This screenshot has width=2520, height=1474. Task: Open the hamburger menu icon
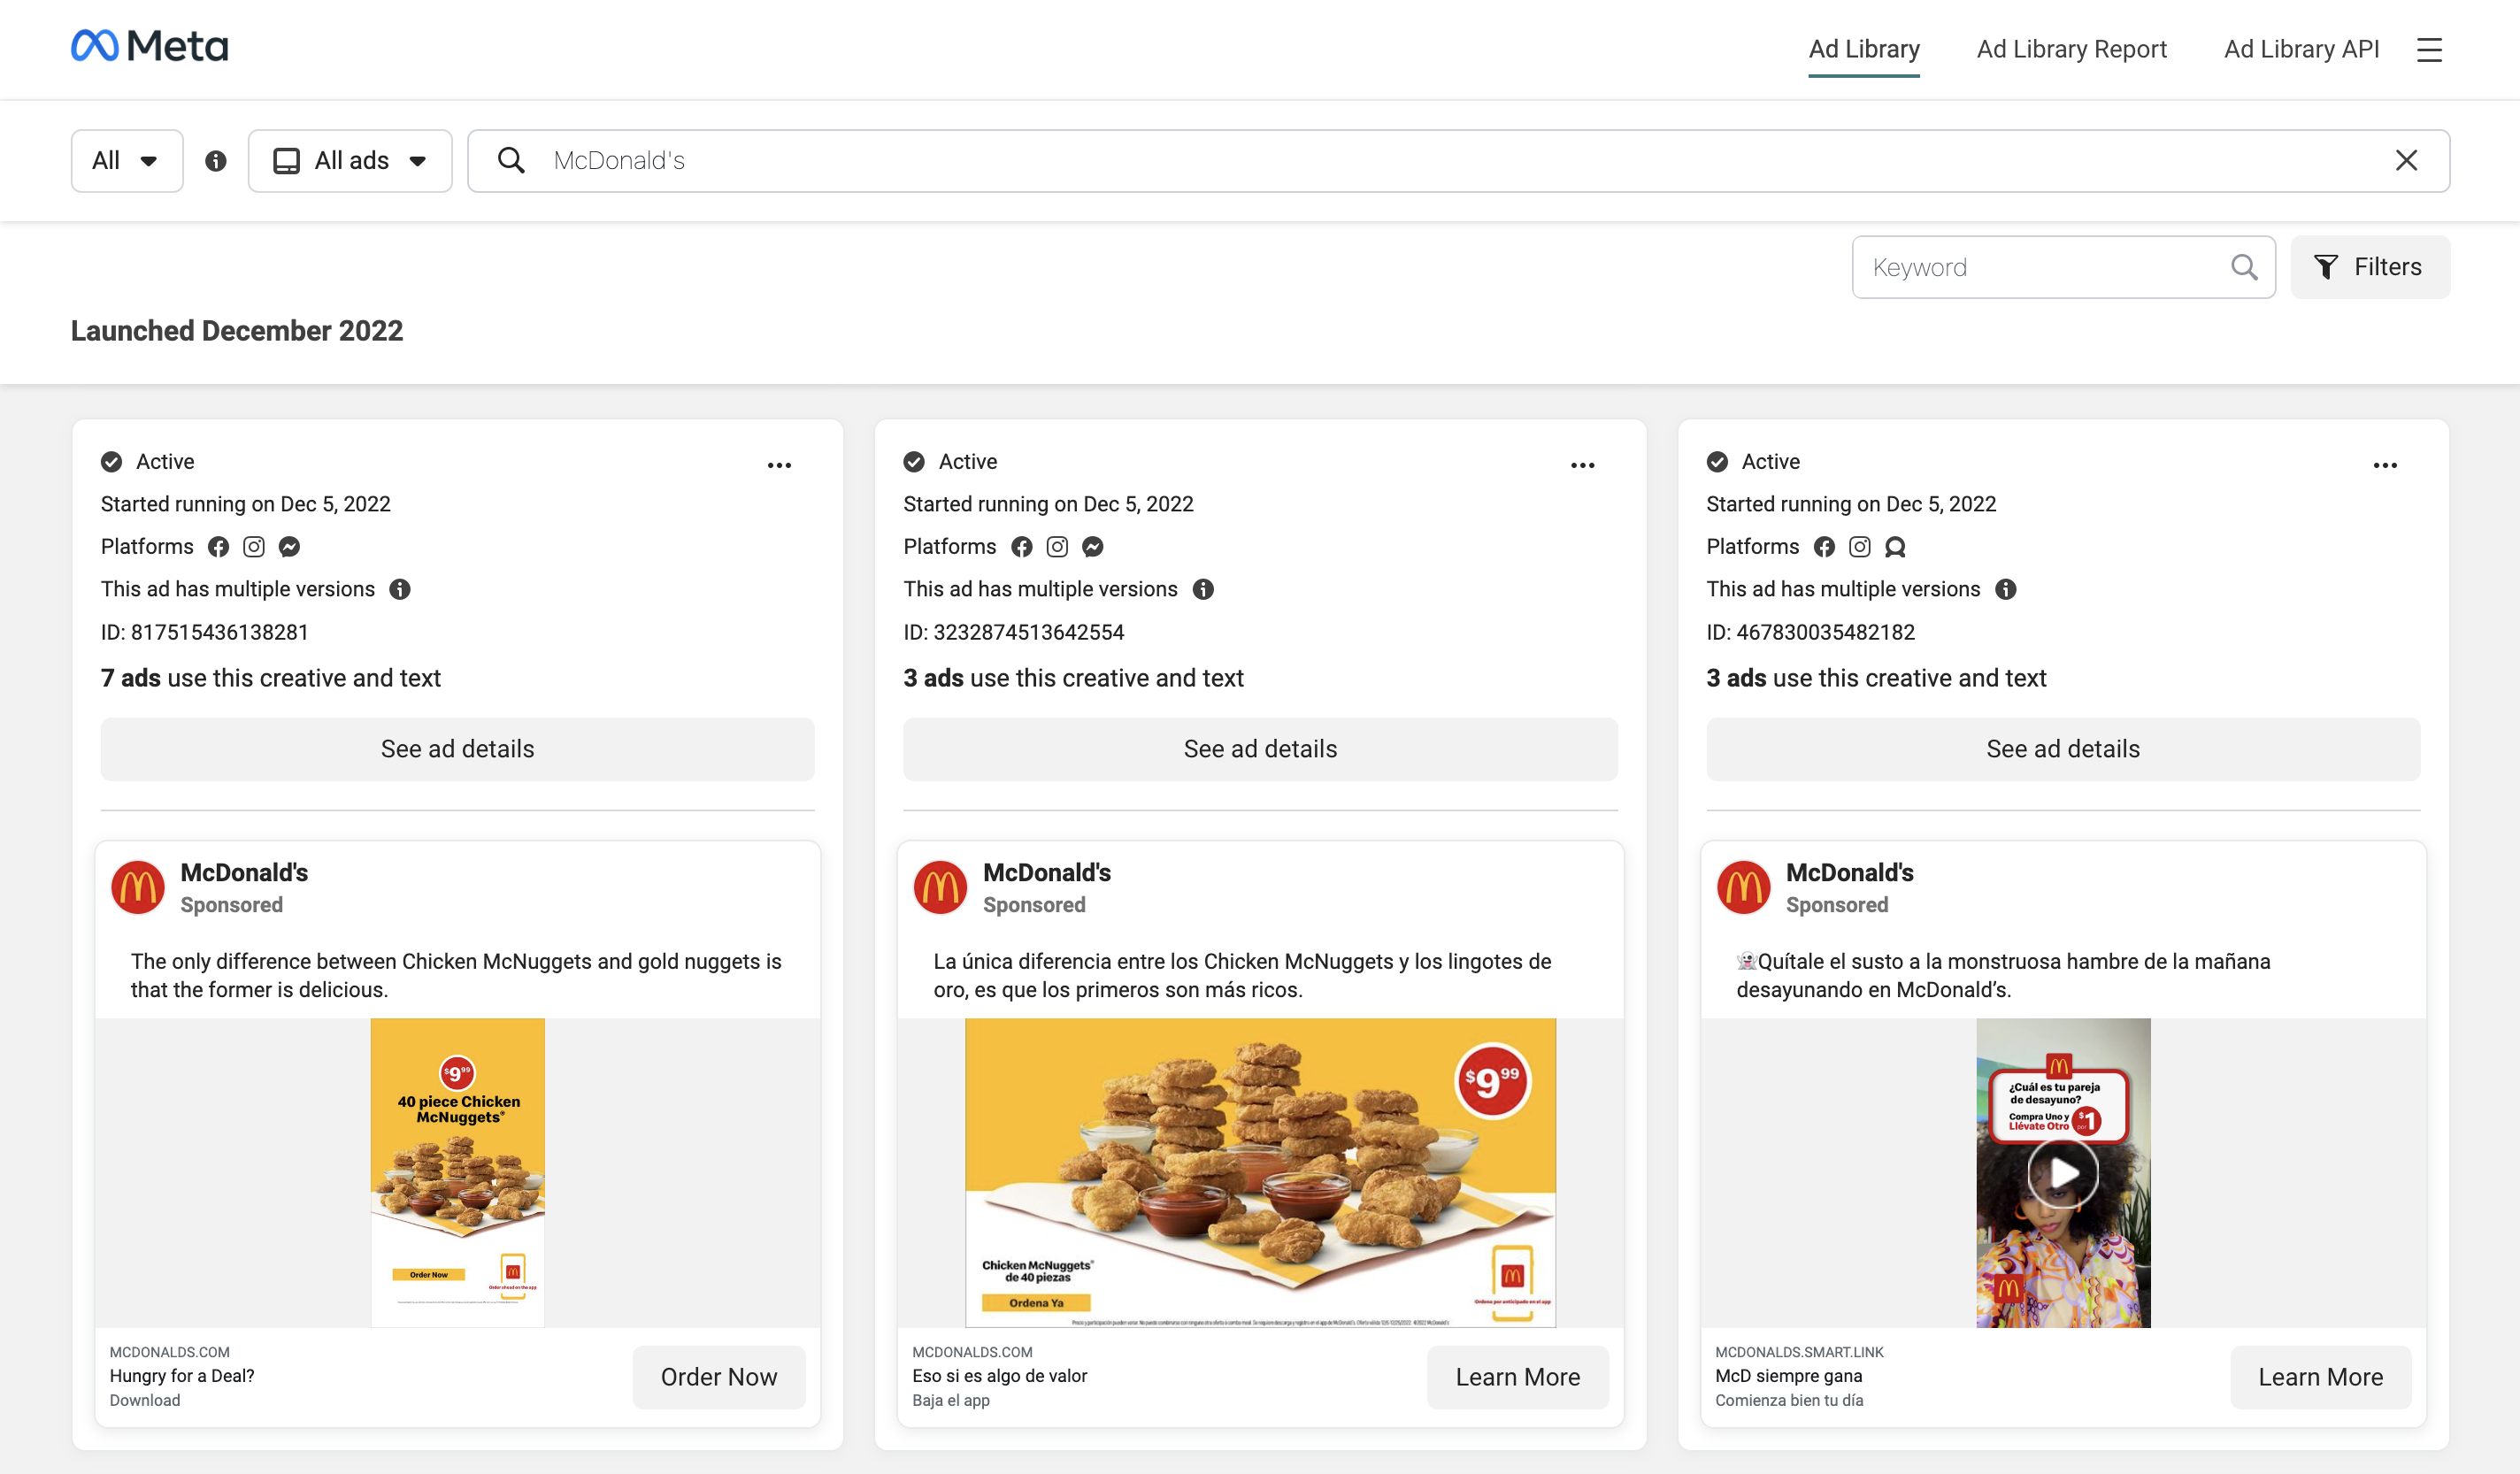[2429, 50]
